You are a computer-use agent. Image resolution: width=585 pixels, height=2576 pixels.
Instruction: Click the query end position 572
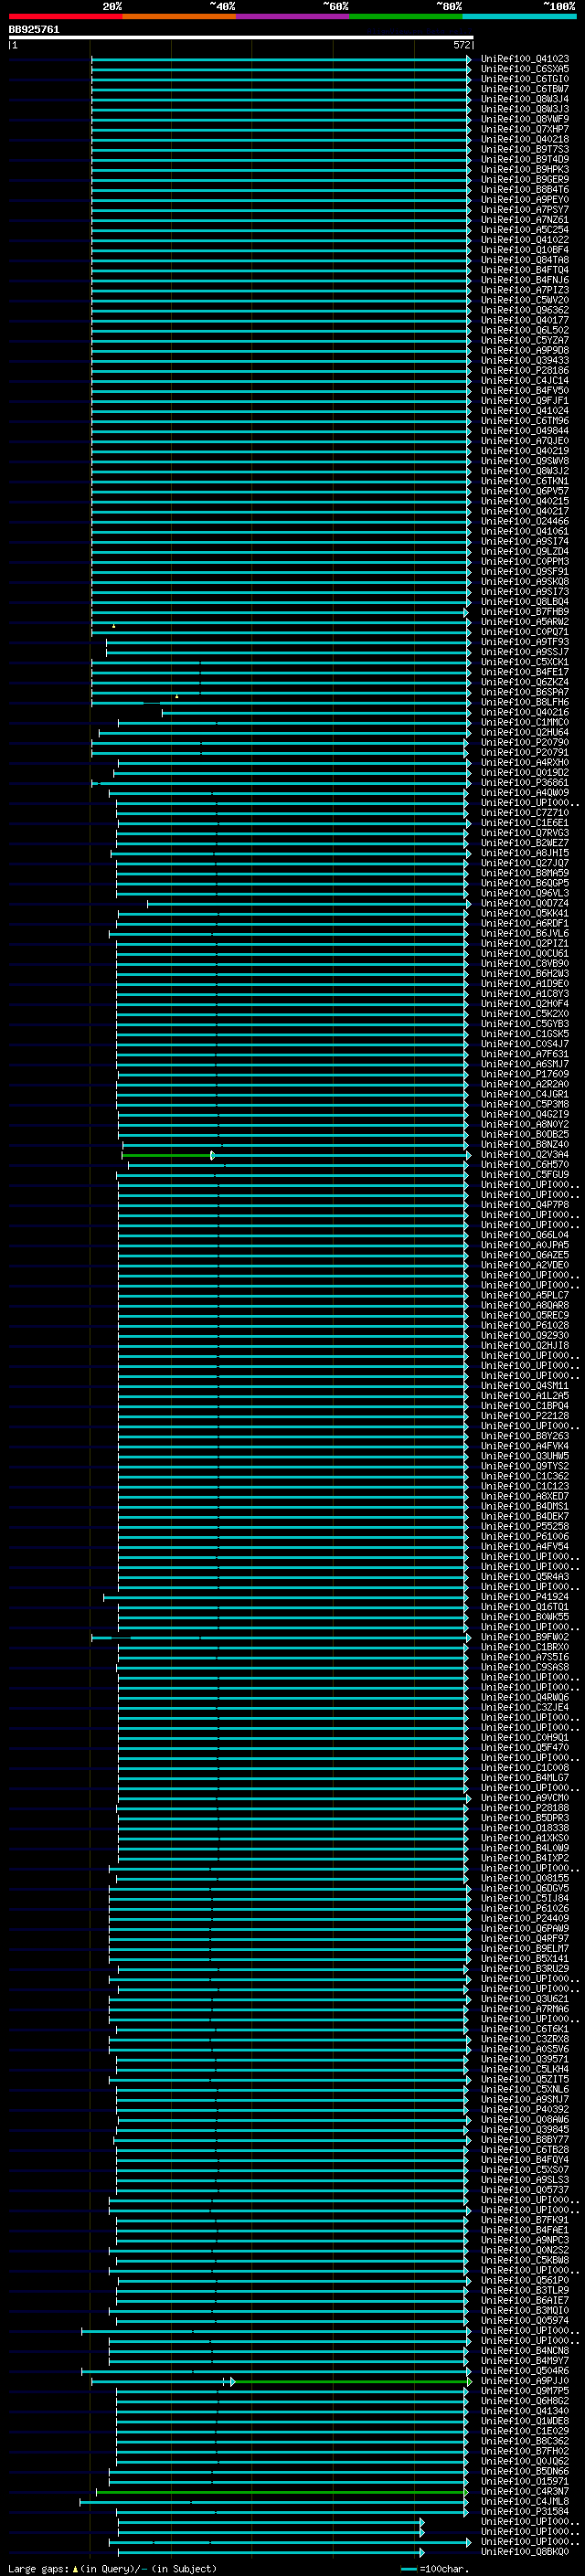tap(462, 45)
